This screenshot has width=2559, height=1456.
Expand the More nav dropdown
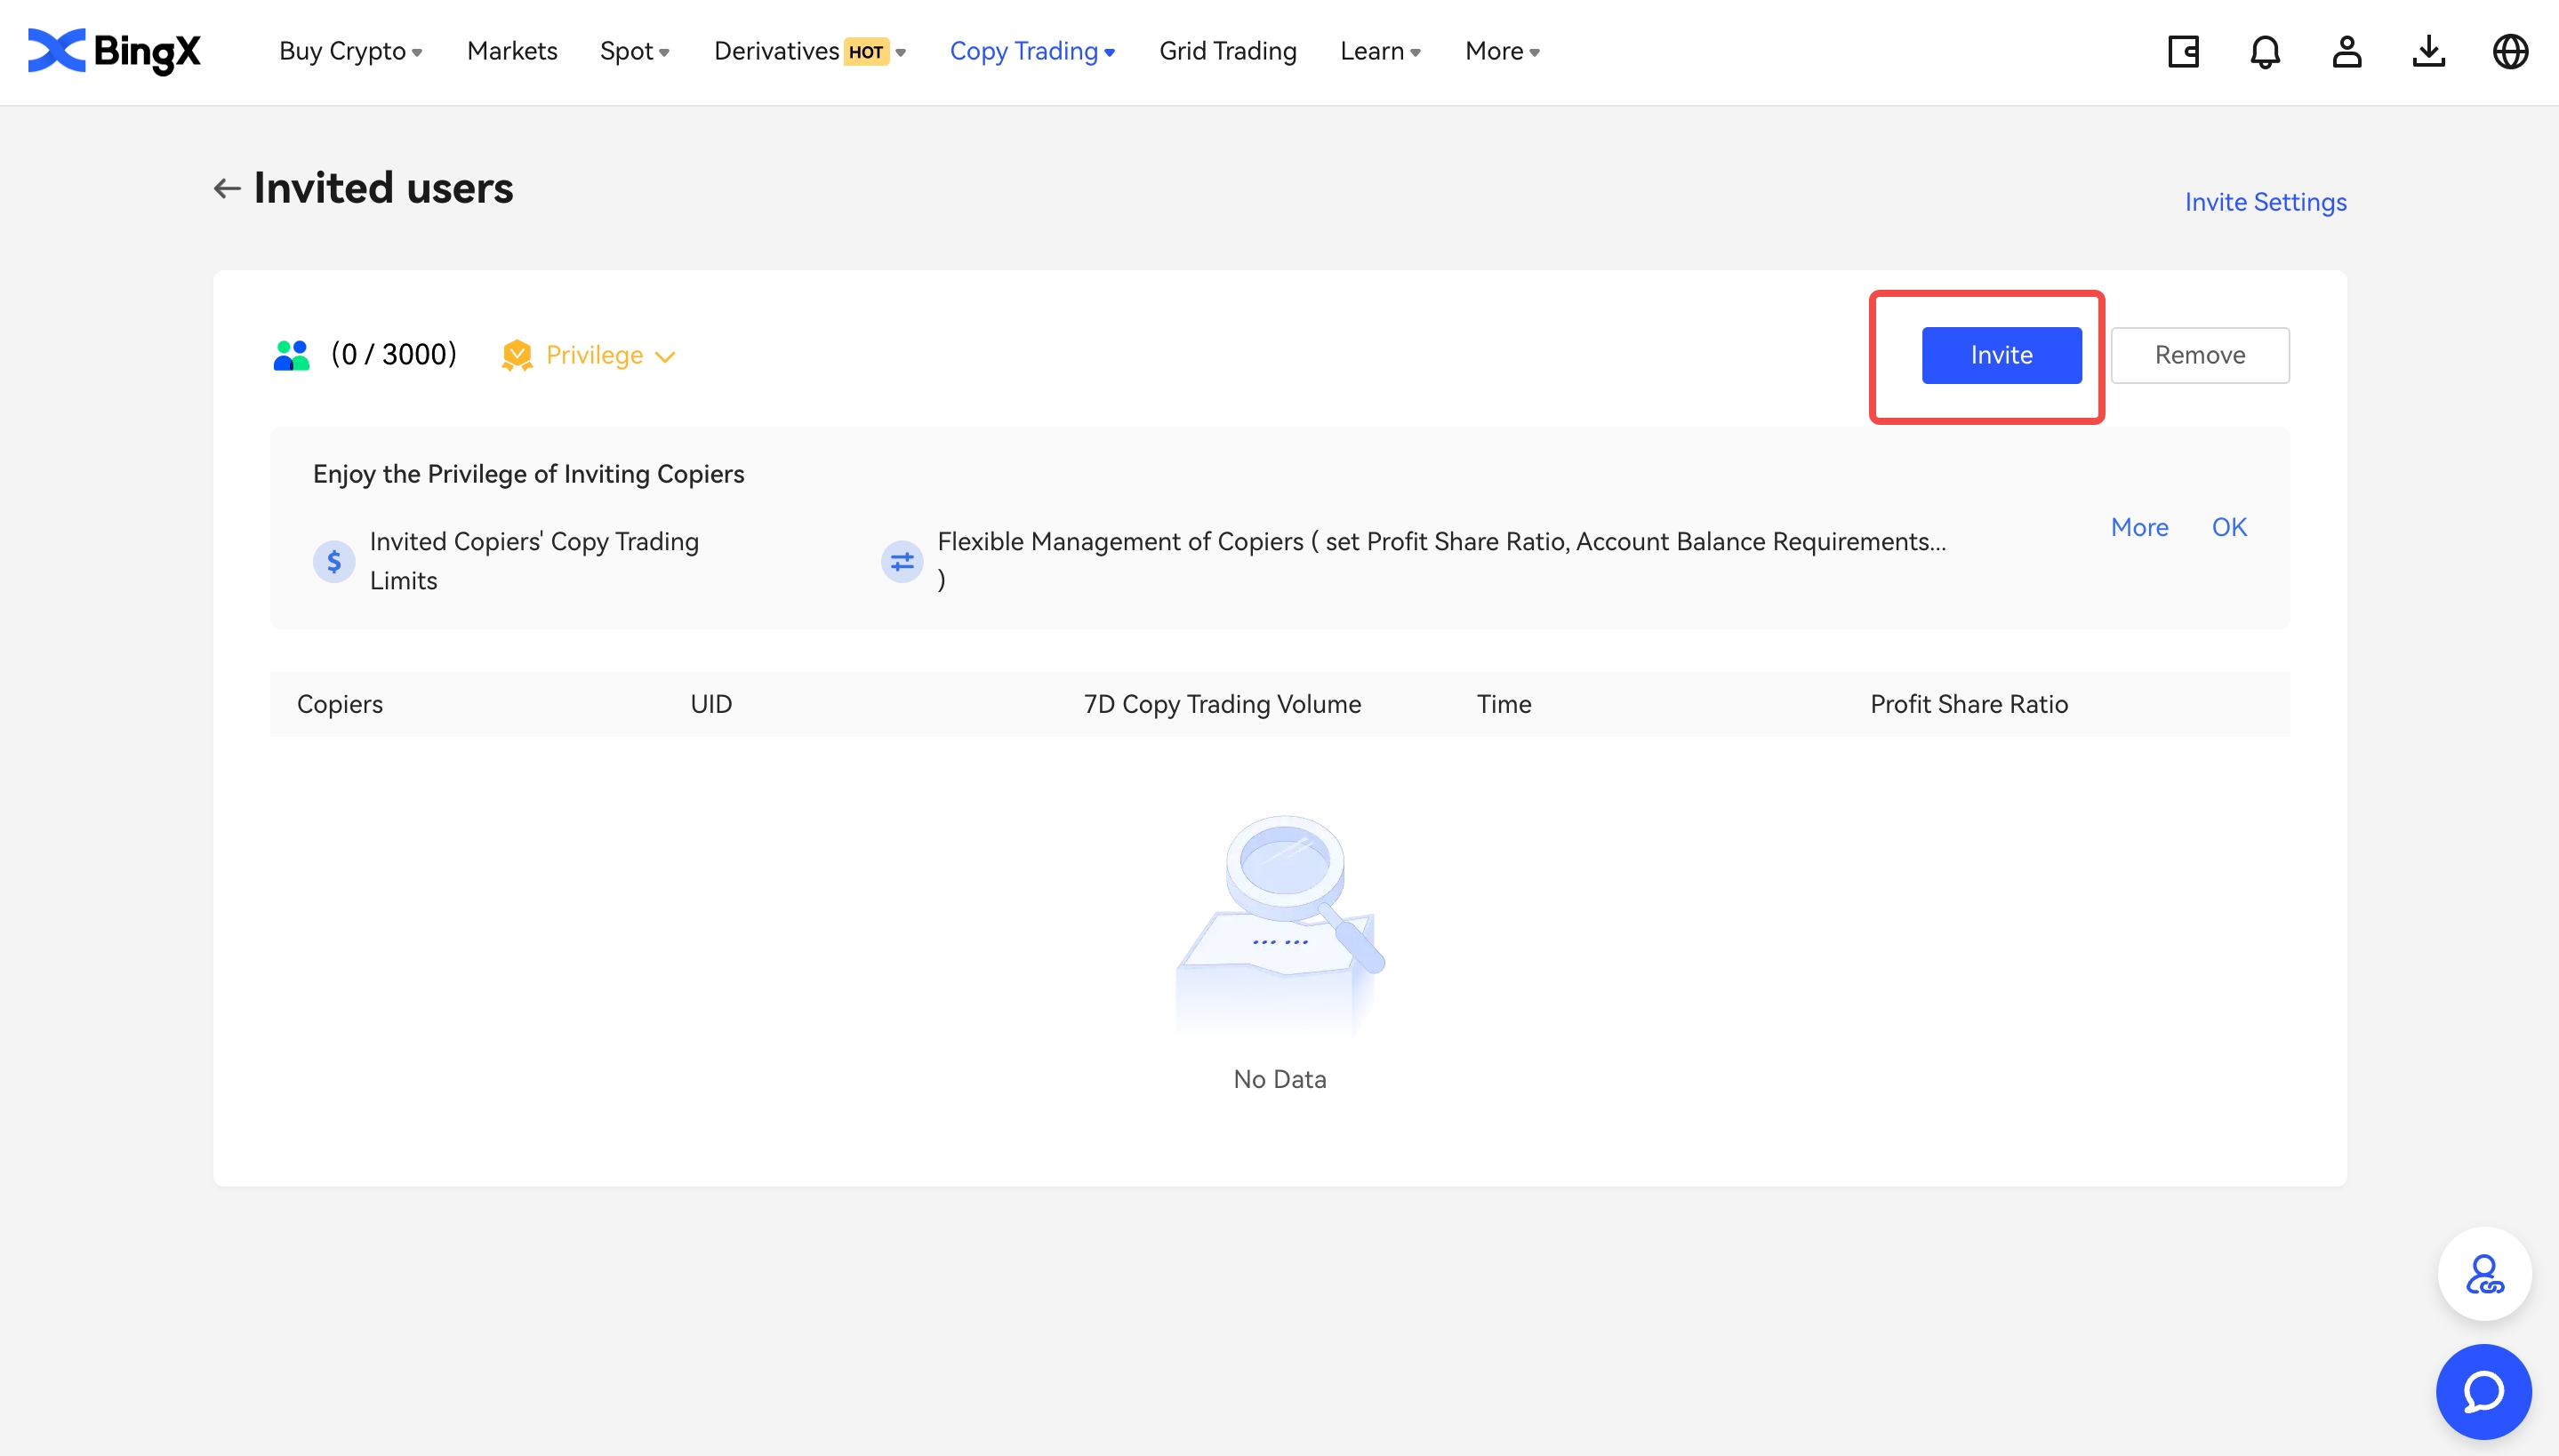[1502, 51]
